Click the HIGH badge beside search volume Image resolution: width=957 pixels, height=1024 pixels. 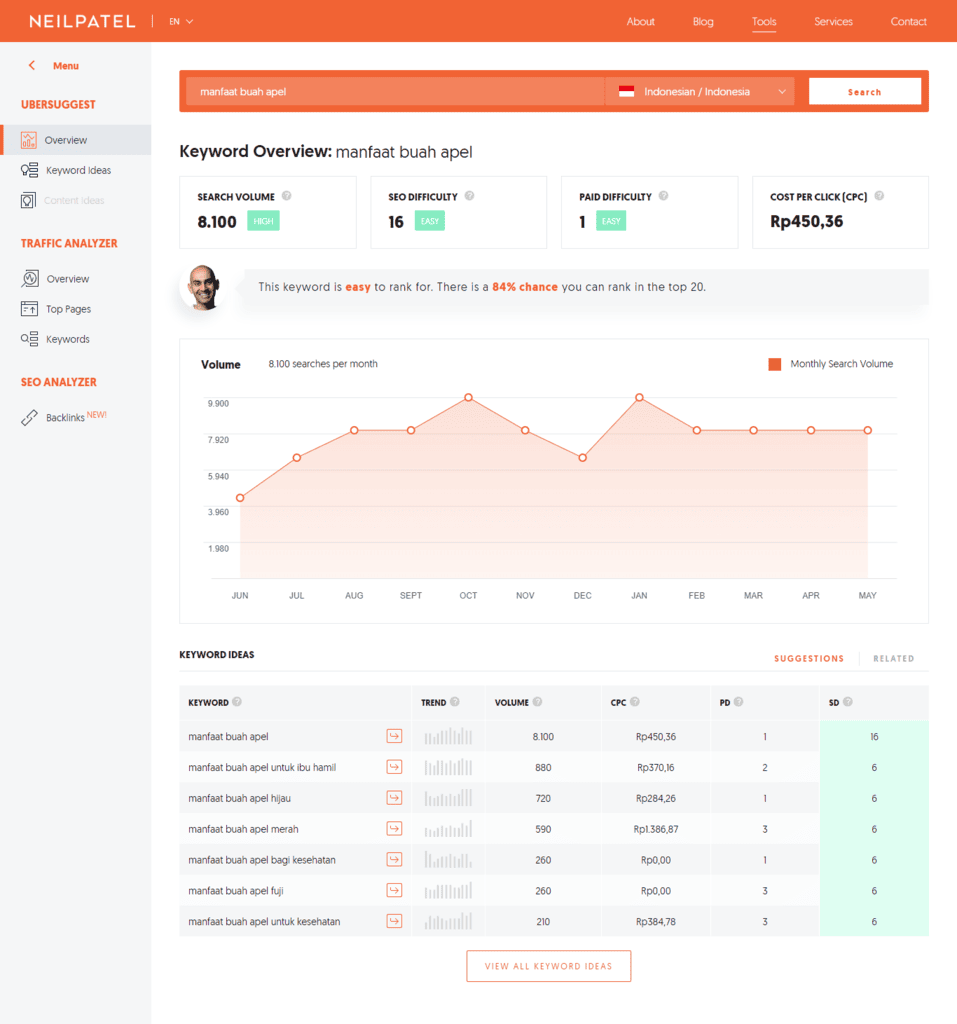point(263,221)
